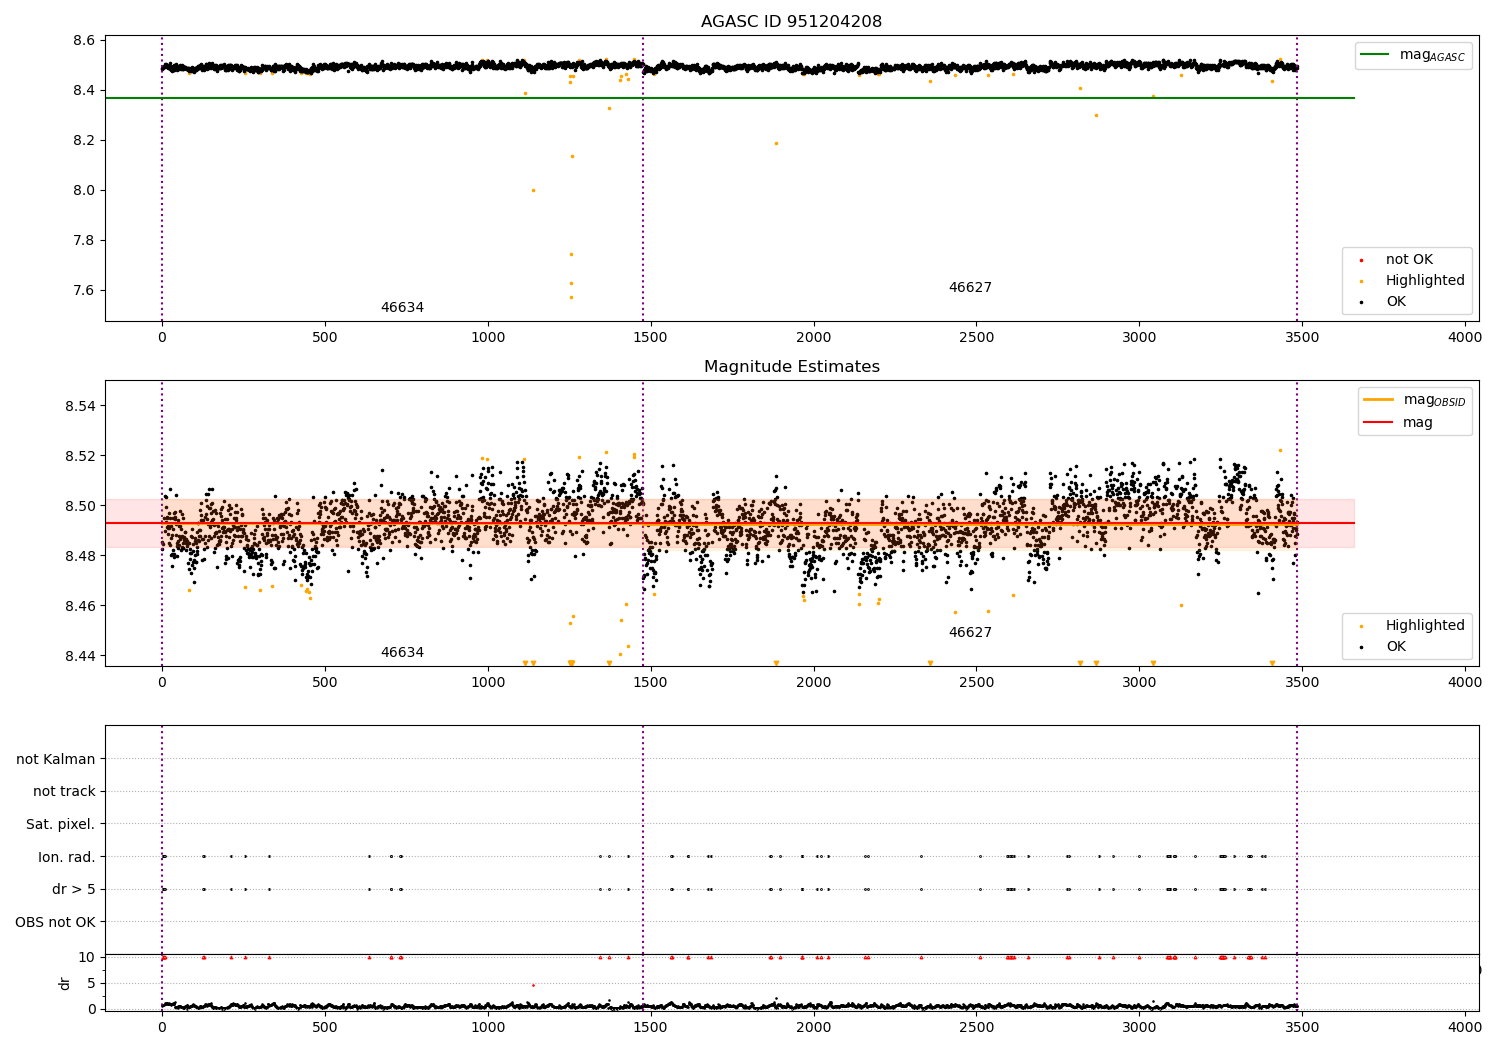Select 'OK' legend entry in middle plot
The image size is (1500, 1050).
pyautogui.click(x=1395, y=647)
